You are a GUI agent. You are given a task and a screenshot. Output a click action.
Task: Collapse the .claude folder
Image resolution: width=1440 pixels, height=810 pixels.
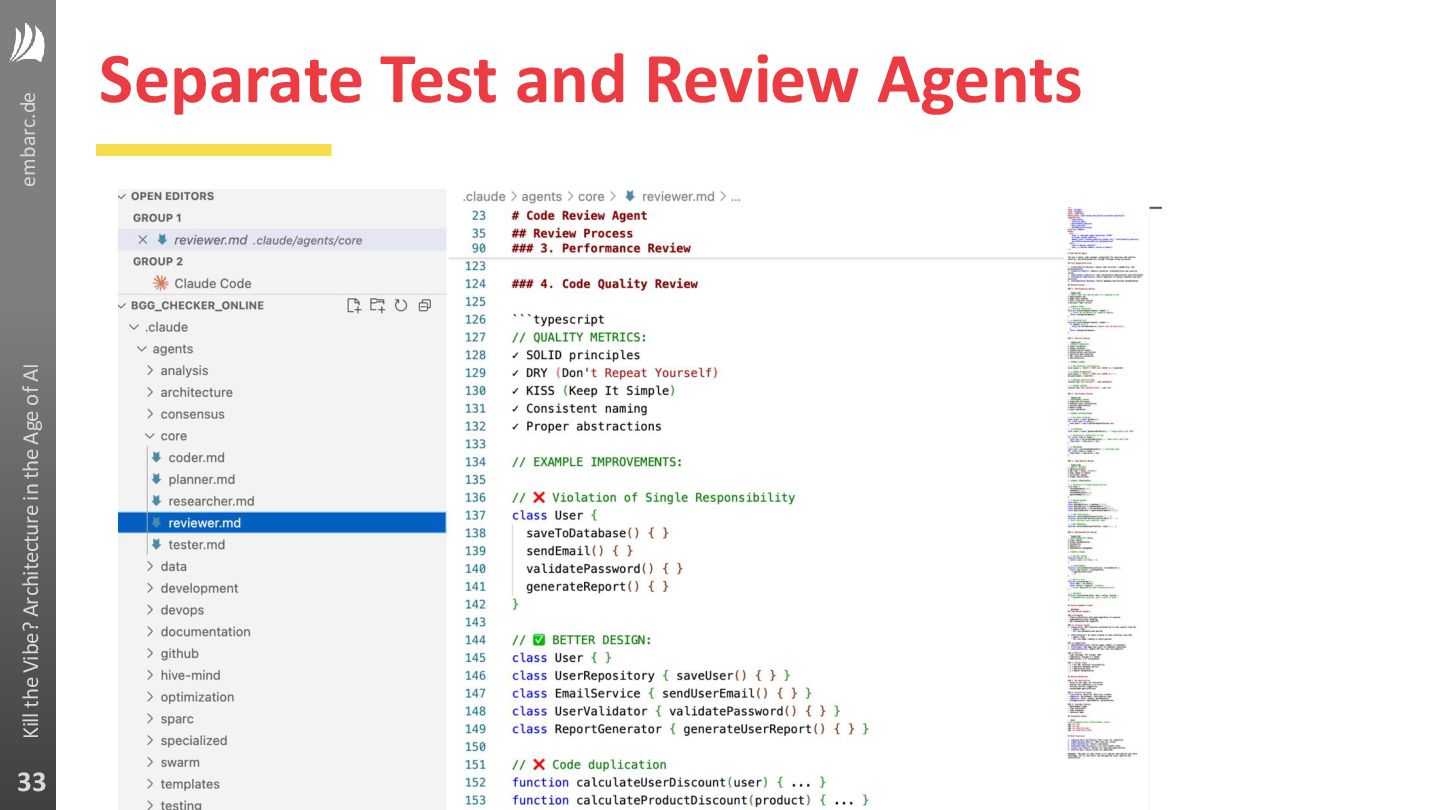click(134, 327)
